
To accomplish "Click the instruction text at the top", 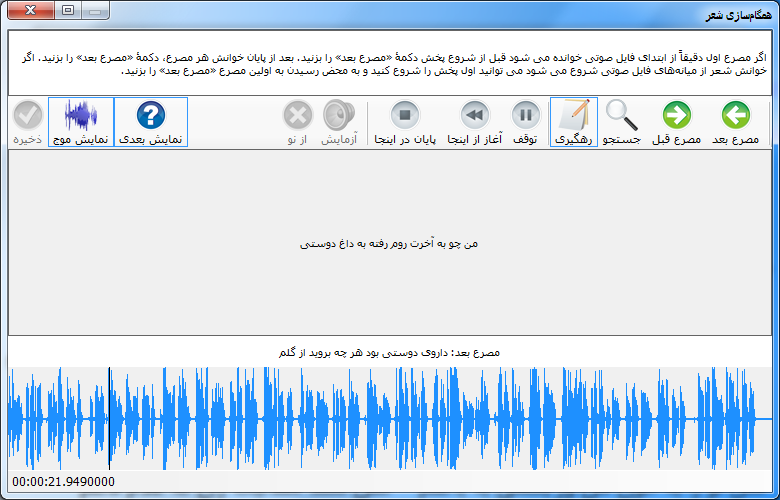I will click(394, 64).
